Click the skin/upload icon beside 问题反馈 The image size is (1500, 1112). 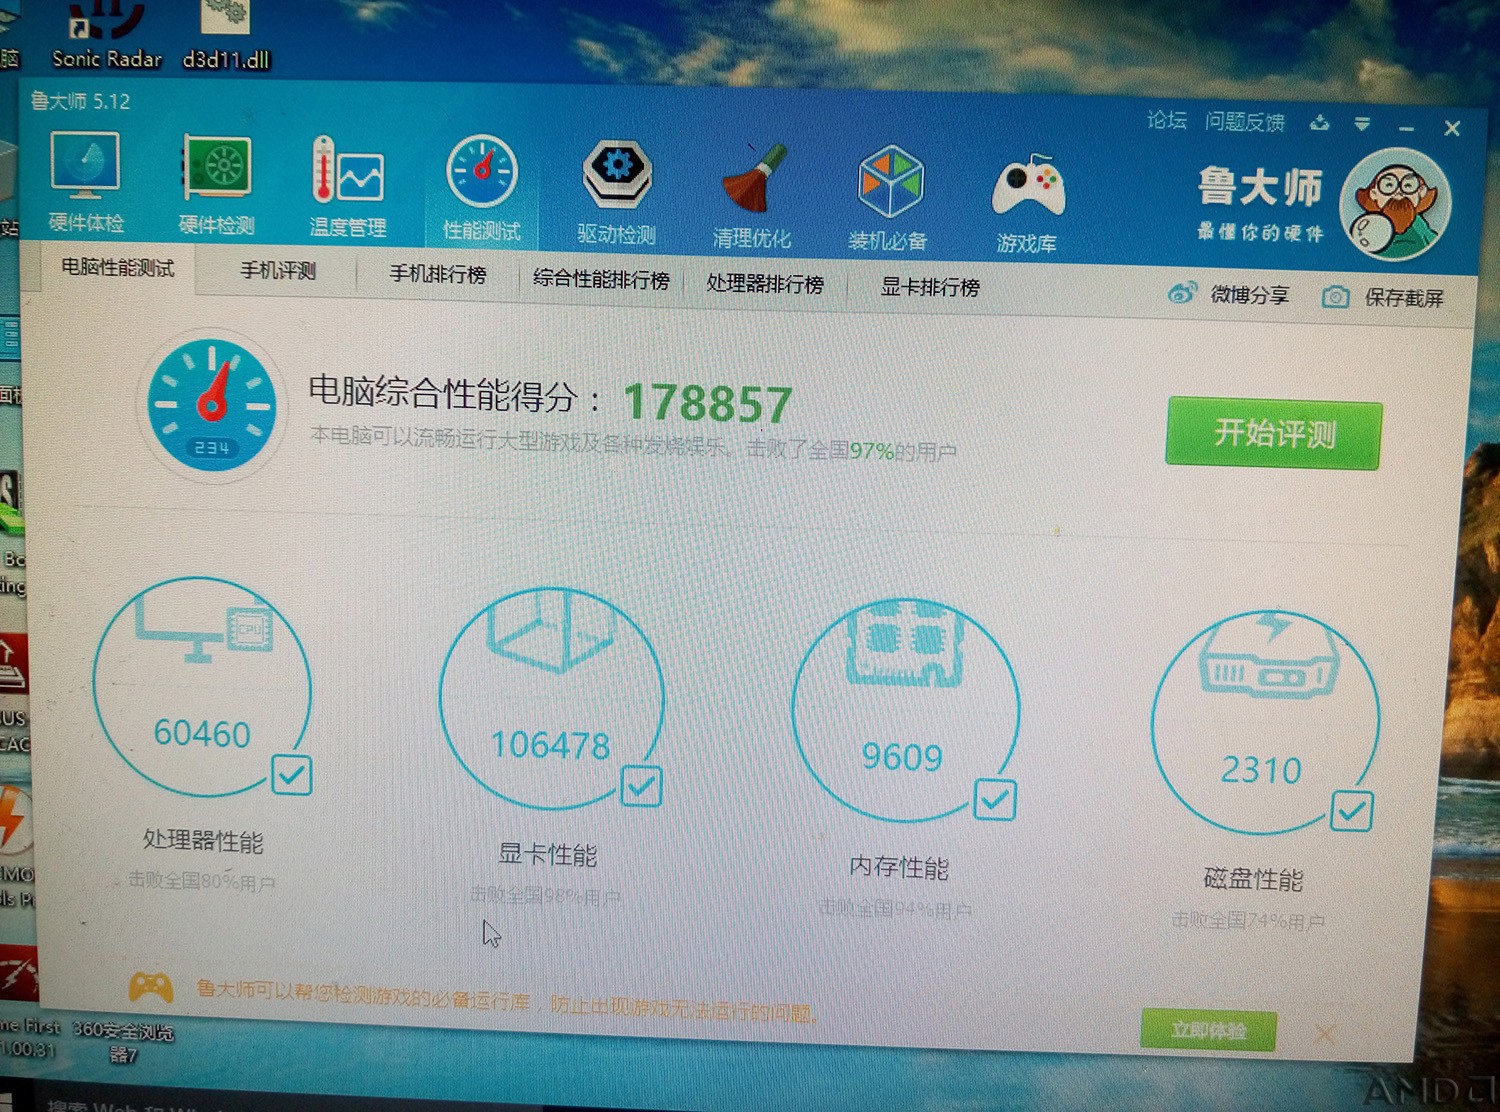click(x=1320, y=123)
